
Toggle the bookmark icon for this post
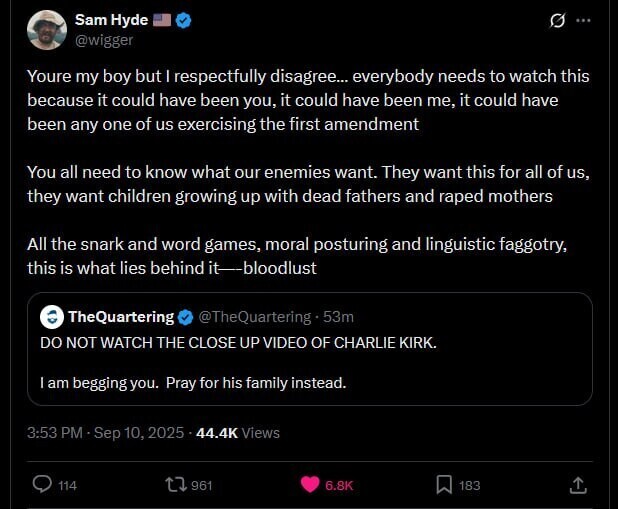[443, 484]
